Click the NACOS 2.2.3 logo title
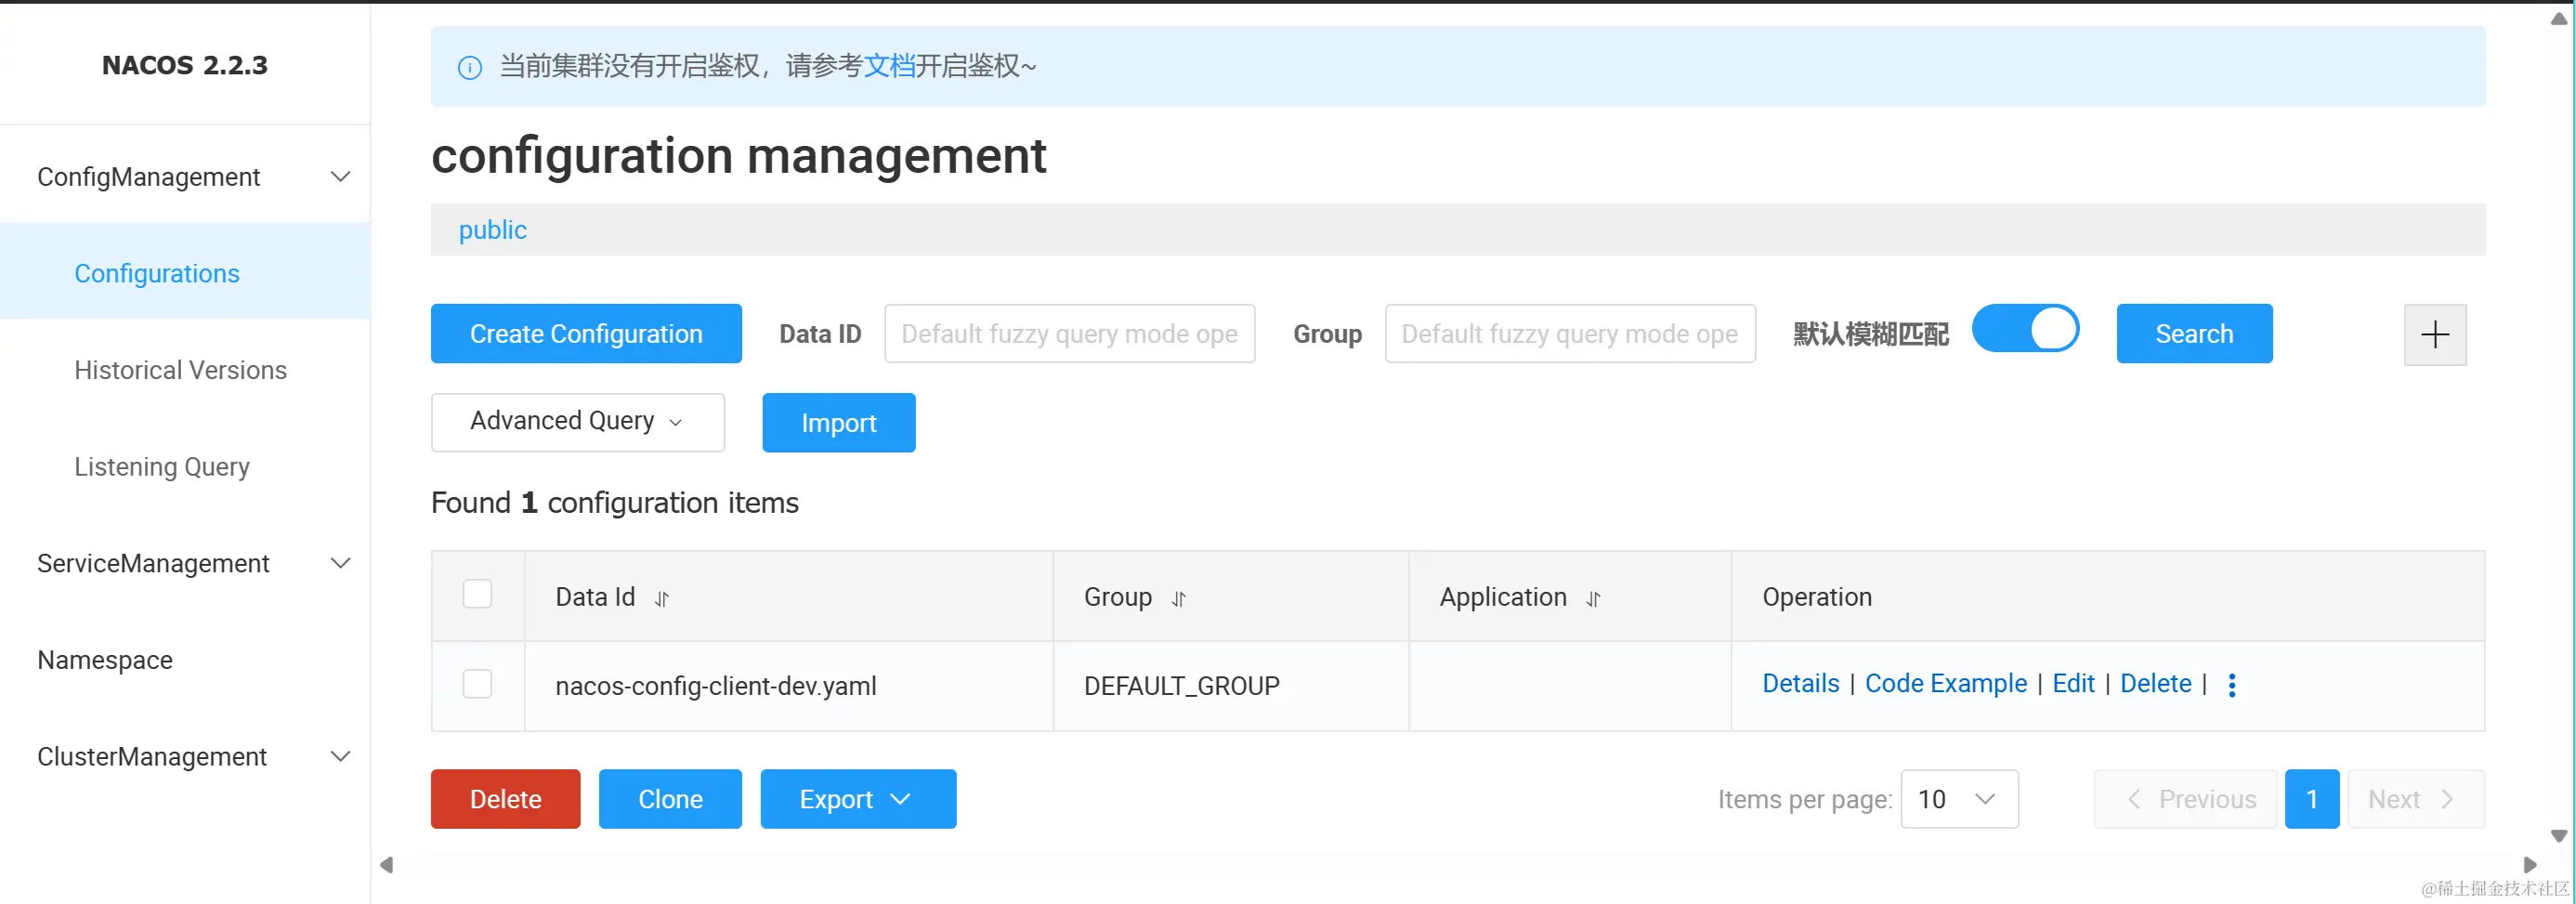The width and height of the screenshot is (2576, 904). click(185, 65)
